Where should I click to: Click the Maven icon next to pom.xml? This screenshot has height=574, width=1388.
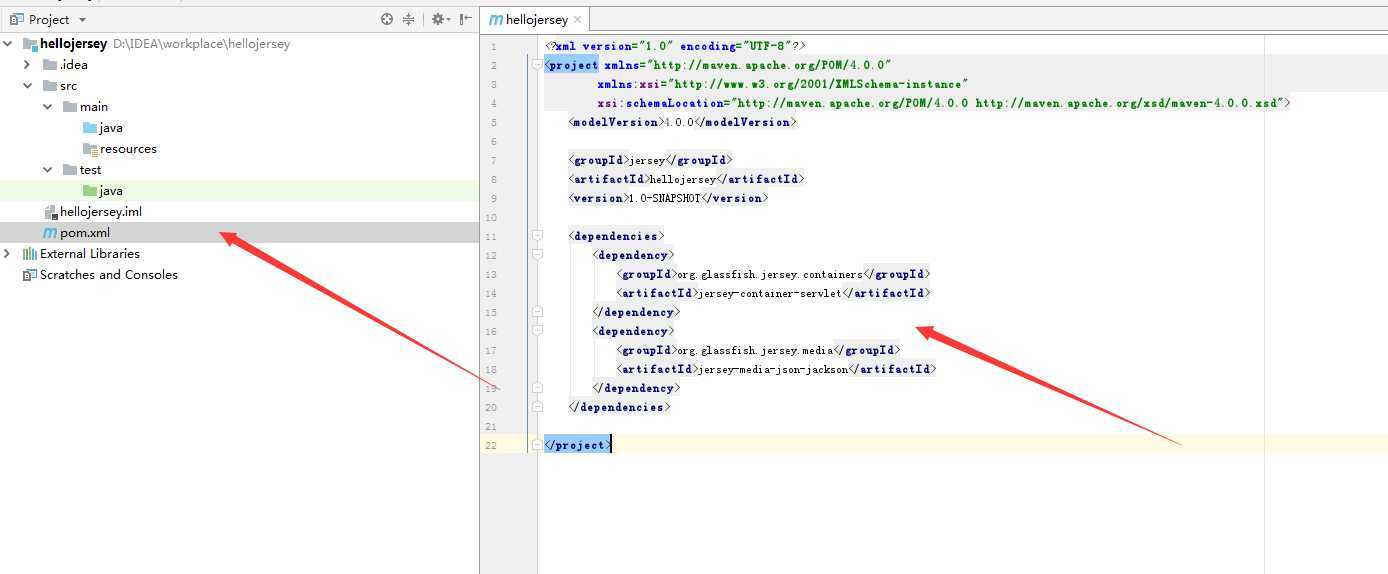tap(49, 233)
